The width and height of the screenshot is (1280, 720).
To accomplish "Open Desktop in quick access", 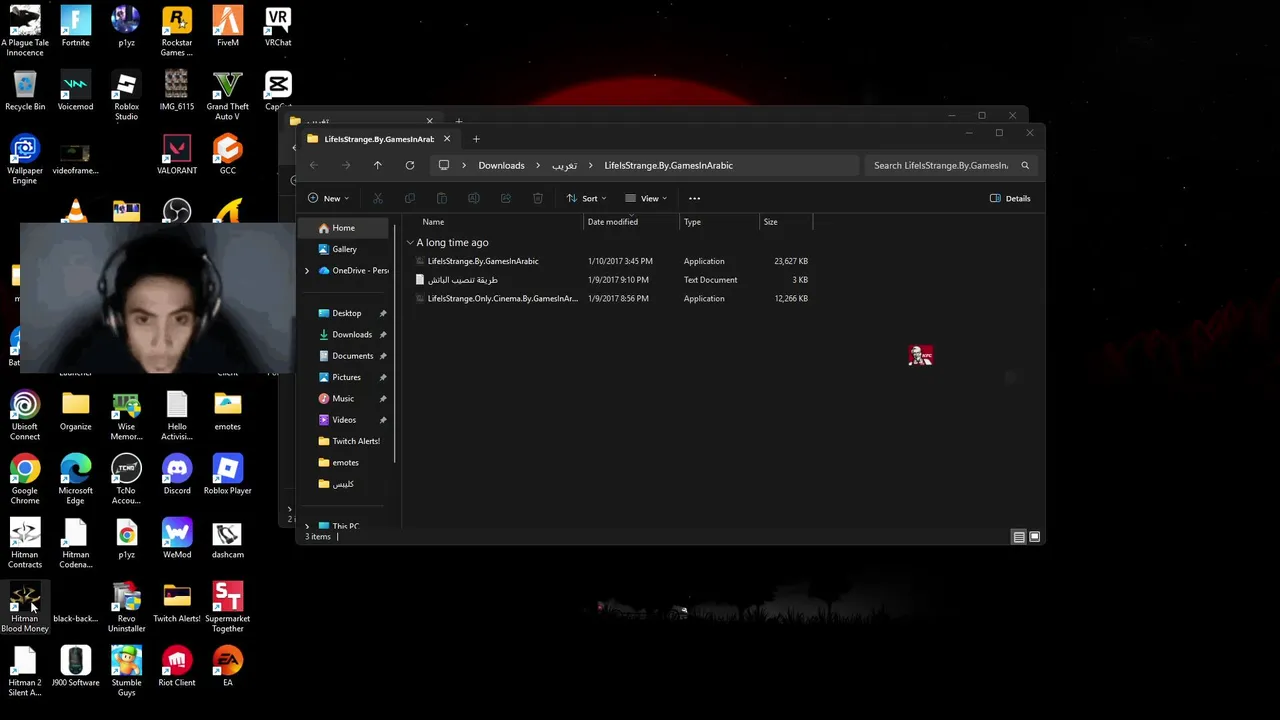I will coord(346,313).
